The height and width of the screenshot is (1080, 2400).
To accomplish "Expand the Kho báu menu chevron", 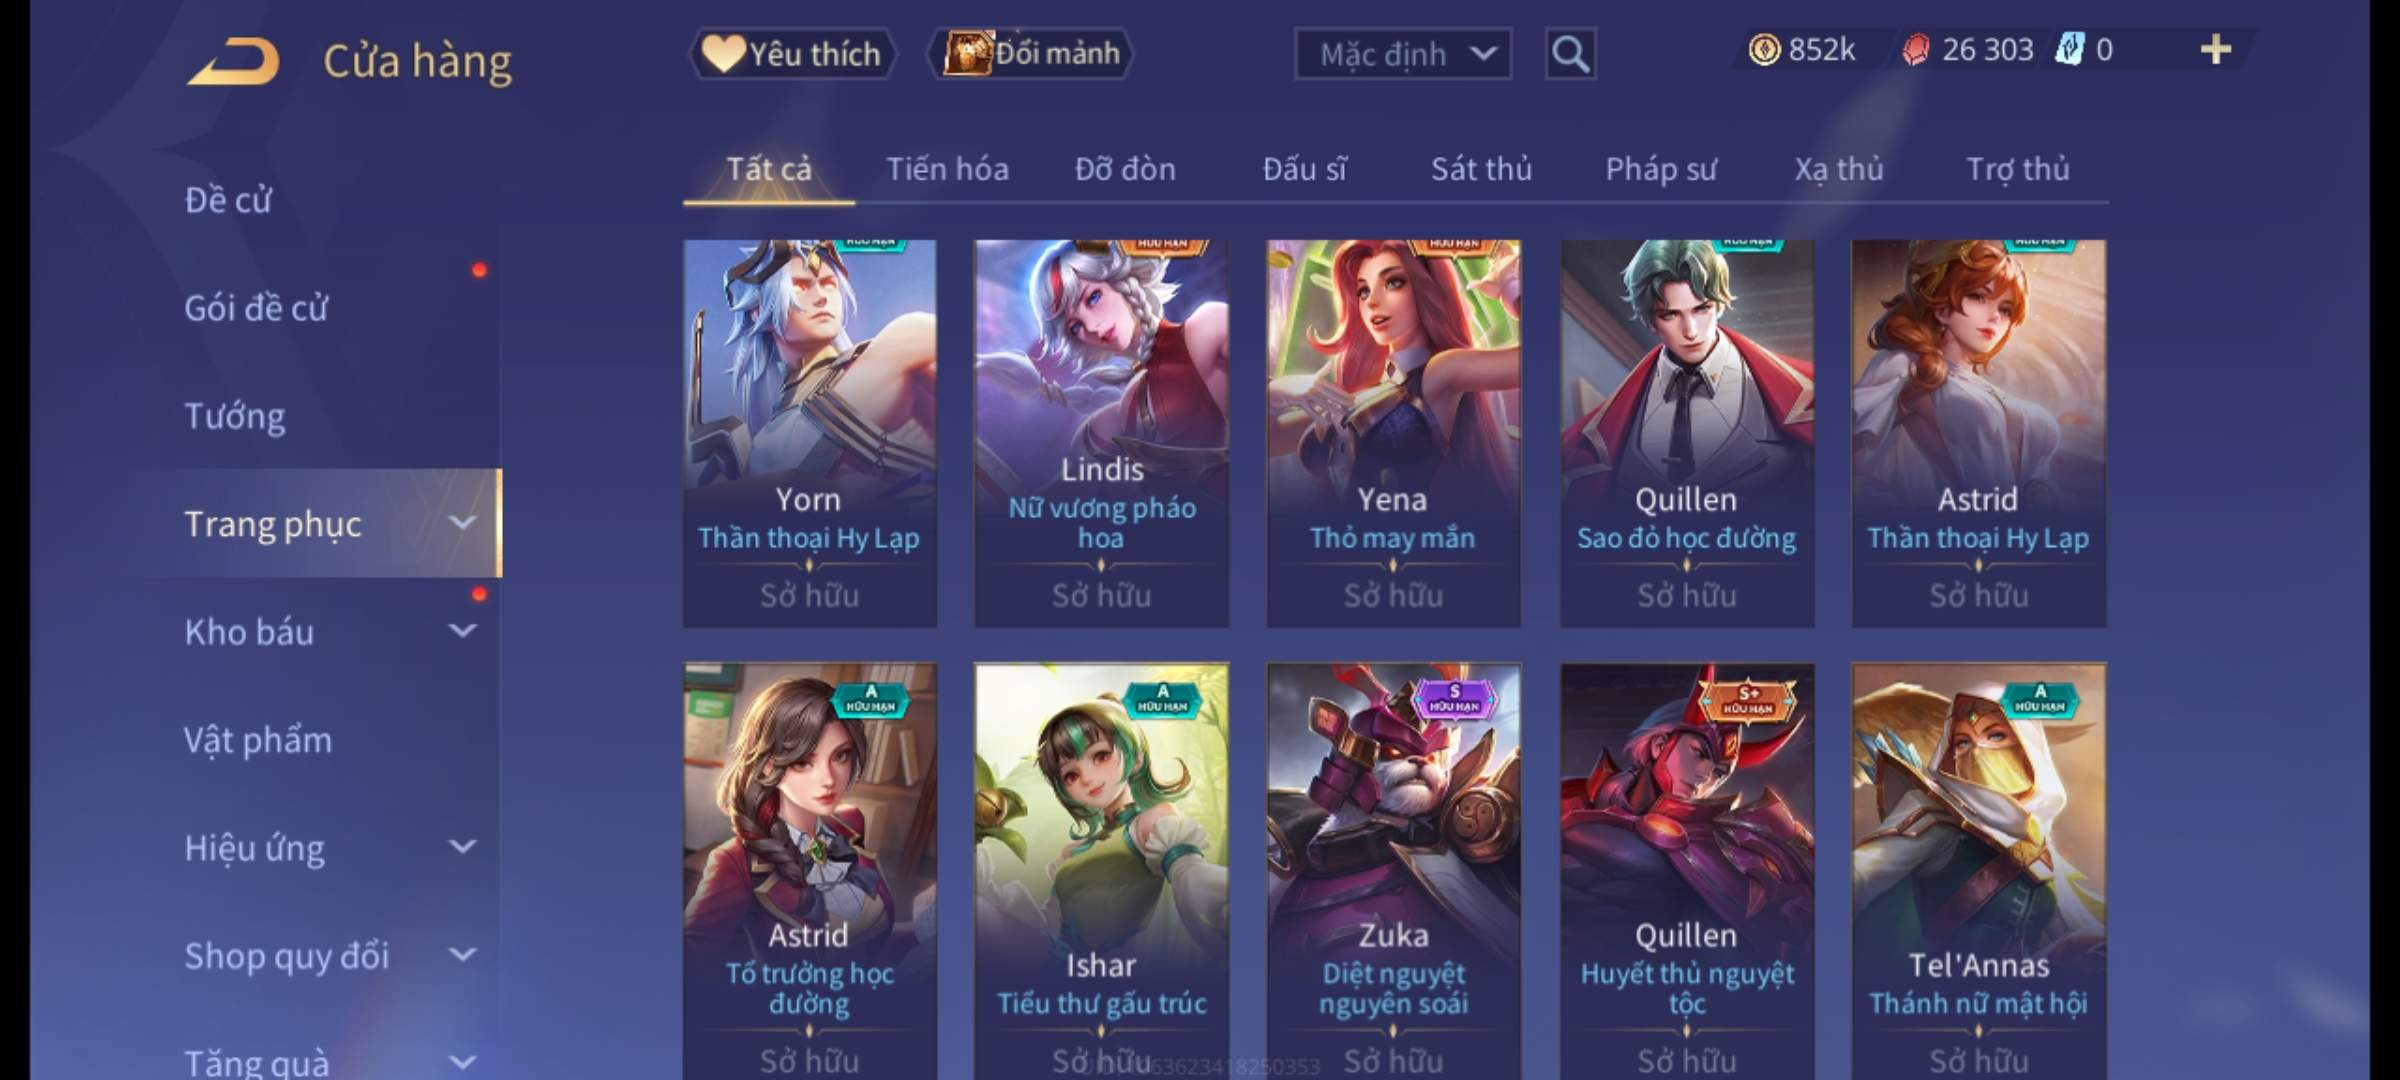I will pos(462,631).
